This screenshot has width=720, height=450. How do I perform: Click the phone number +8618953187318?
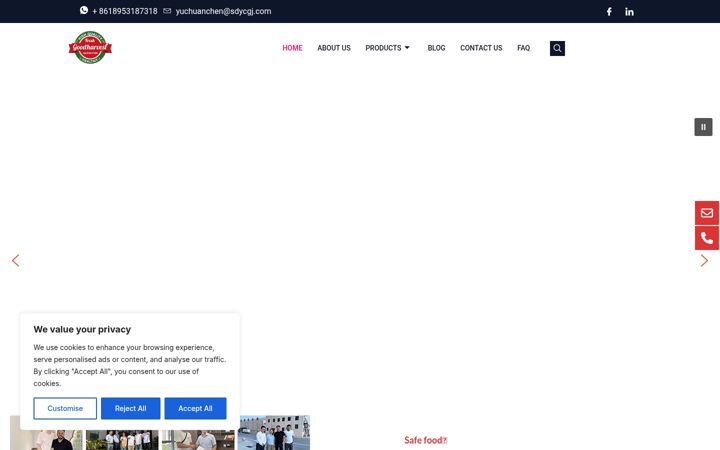pyautogui.click(x=125, y=11)
